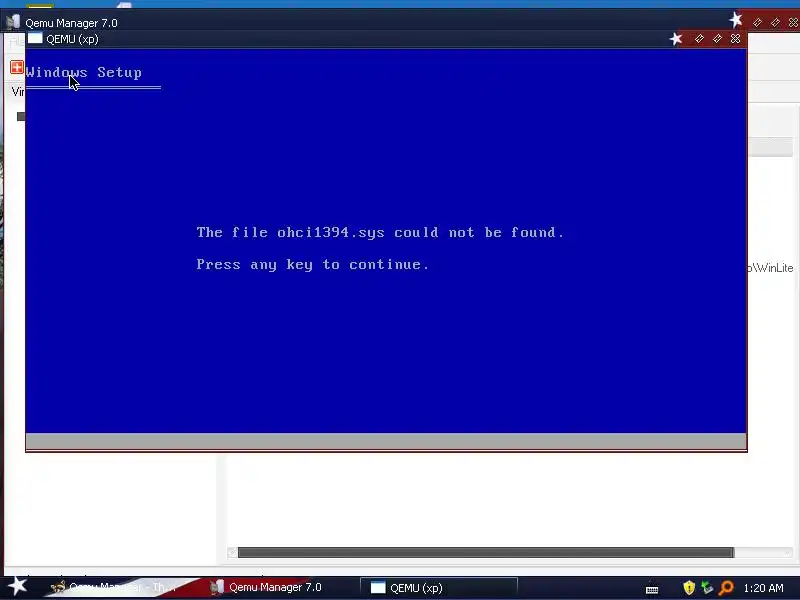Maximize the QEMU (xp) window

click(717, 39)
